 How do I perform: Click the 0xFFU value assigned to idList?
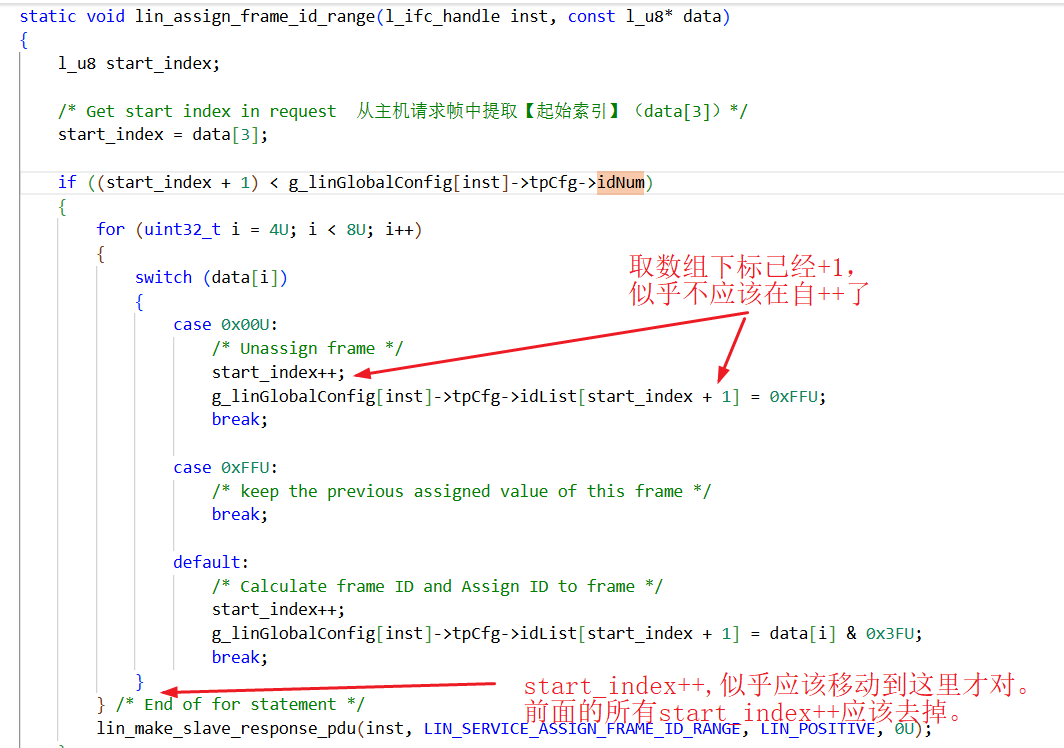point(793,396)
